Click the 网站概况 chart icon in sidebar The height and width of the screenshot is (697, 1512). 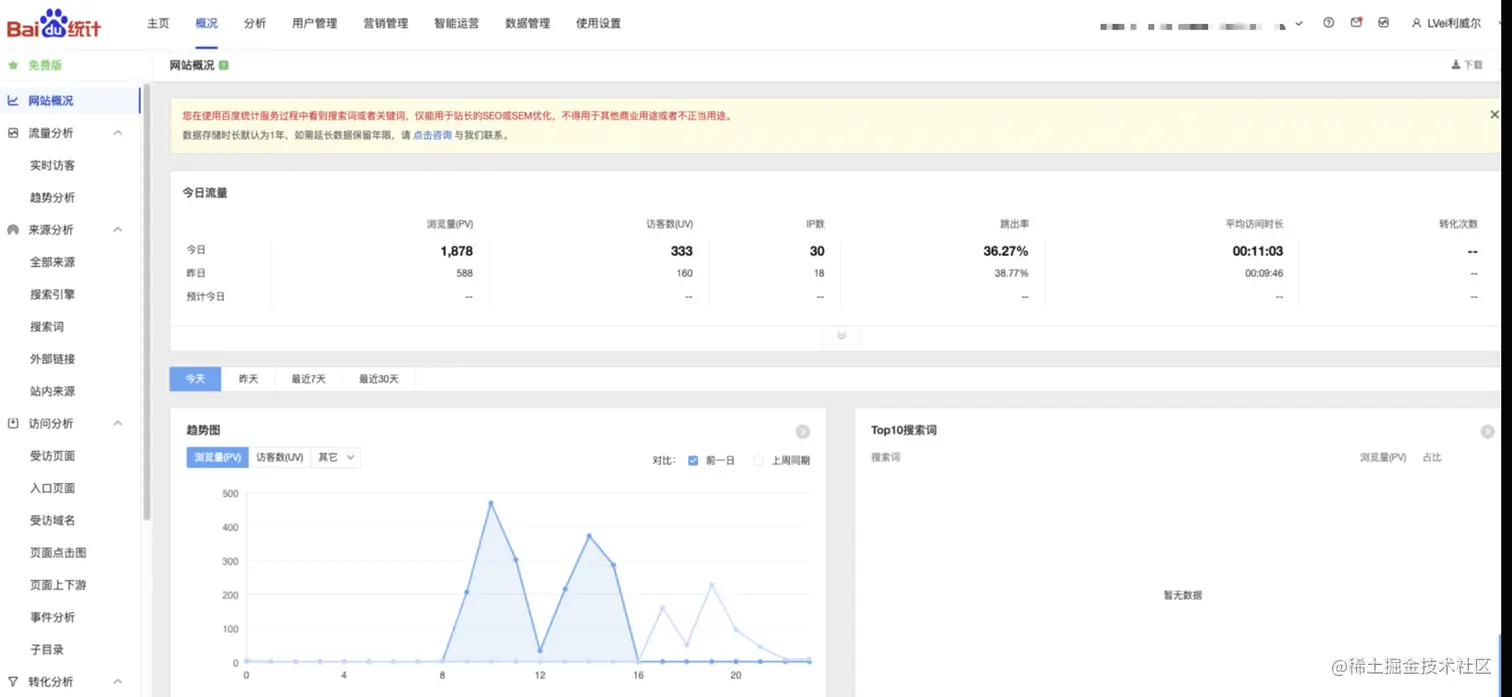pyautogui.click(x=13, y=101)
